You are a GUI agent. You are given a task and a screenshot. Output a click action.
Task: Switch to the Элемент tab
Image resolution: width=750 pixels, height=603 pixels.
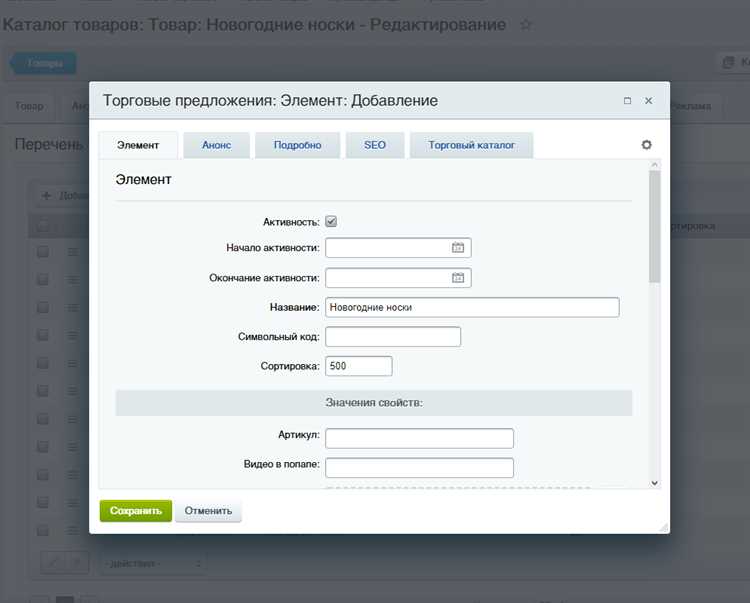tap(138, 145)
